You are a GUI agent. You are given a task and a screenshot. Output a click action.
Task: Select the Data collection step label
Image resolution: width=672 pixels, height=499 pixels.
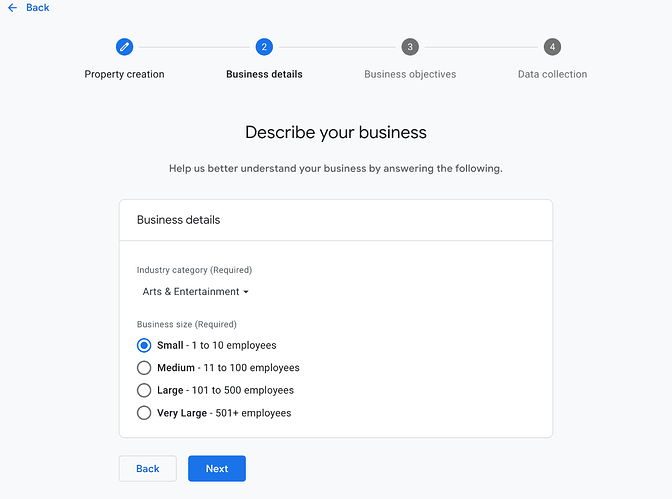552,74
